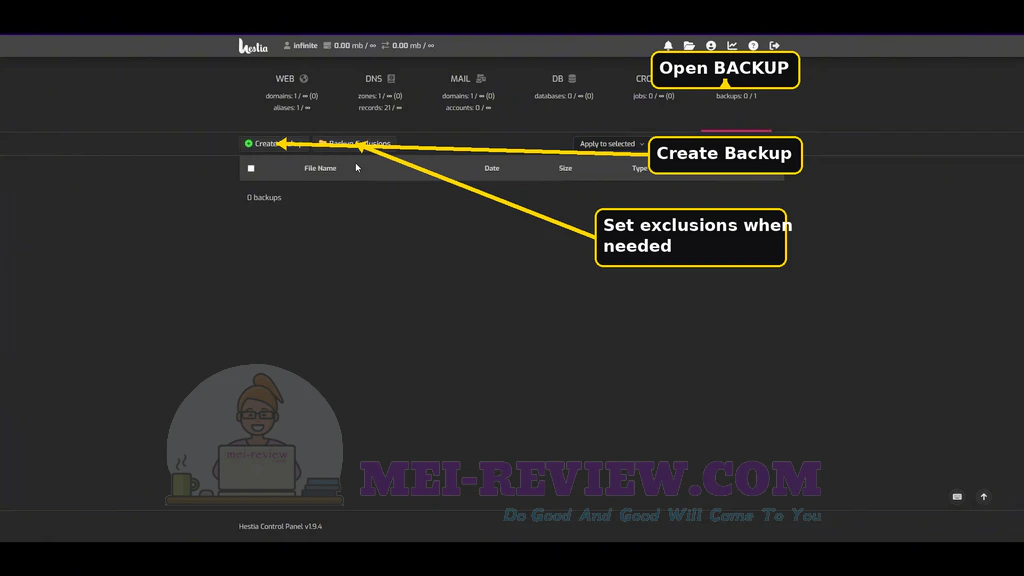Click the Hestia logo
Viewport: 1024px width, 576px height.
click(x=253, y=46)
